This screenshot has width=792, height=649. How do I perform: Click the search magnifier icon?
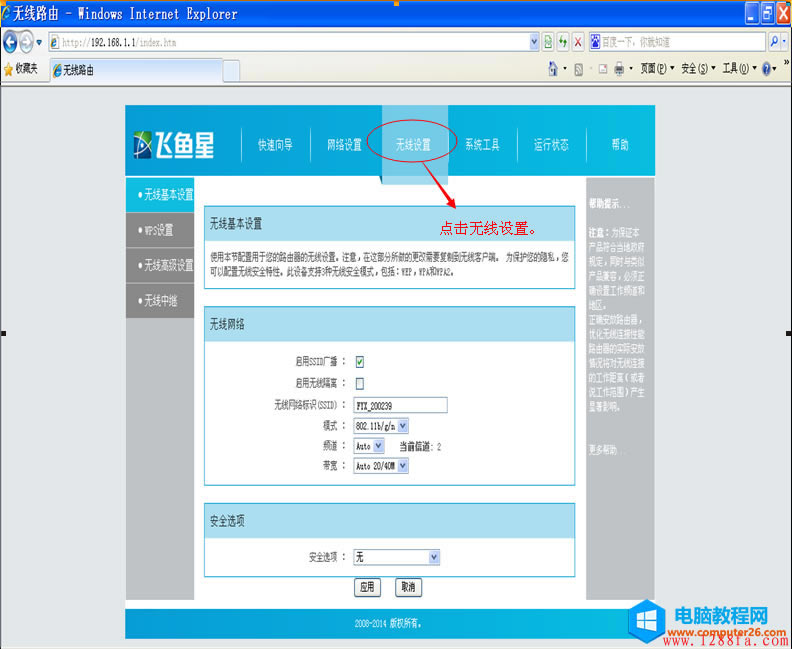(774, 42)
